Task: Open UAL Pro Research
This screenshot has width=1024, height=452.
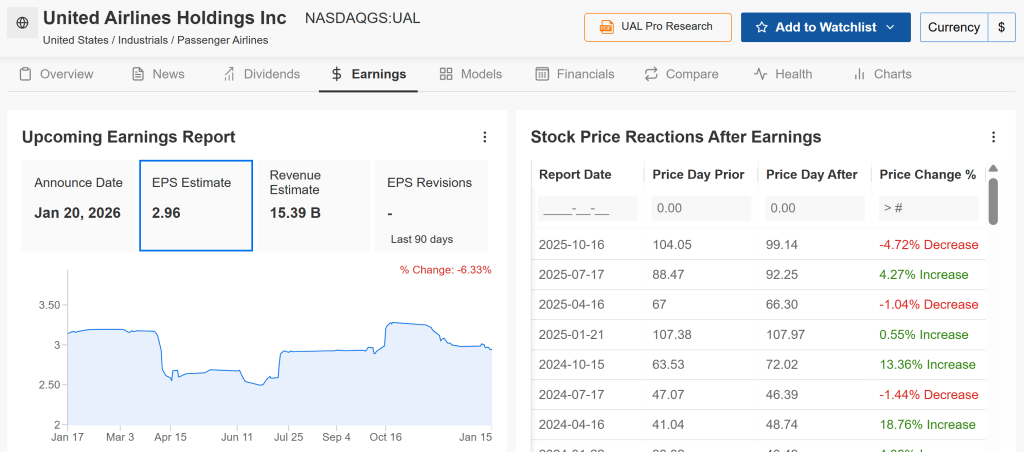Action: (657, 27)
